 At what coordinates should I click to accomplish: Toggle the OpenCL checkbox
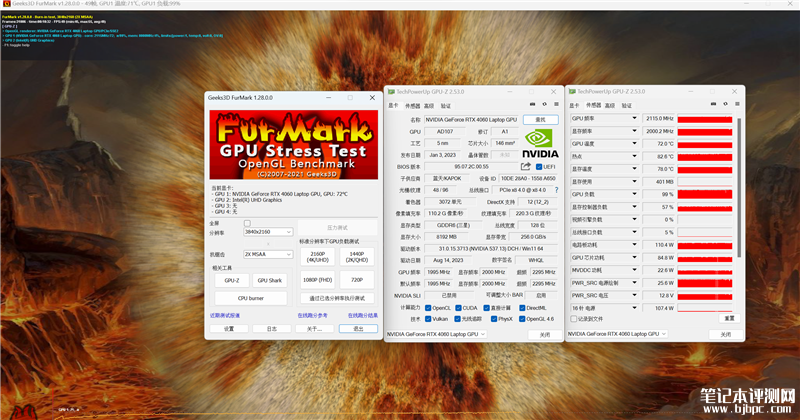tap(428, 308)
